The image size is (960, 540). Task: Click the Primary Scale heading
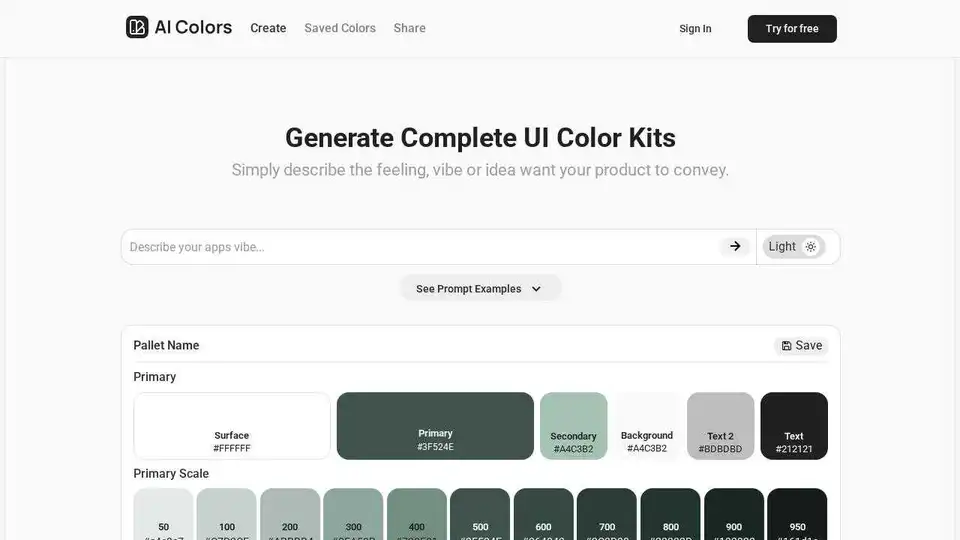click(x=171, y=473)
